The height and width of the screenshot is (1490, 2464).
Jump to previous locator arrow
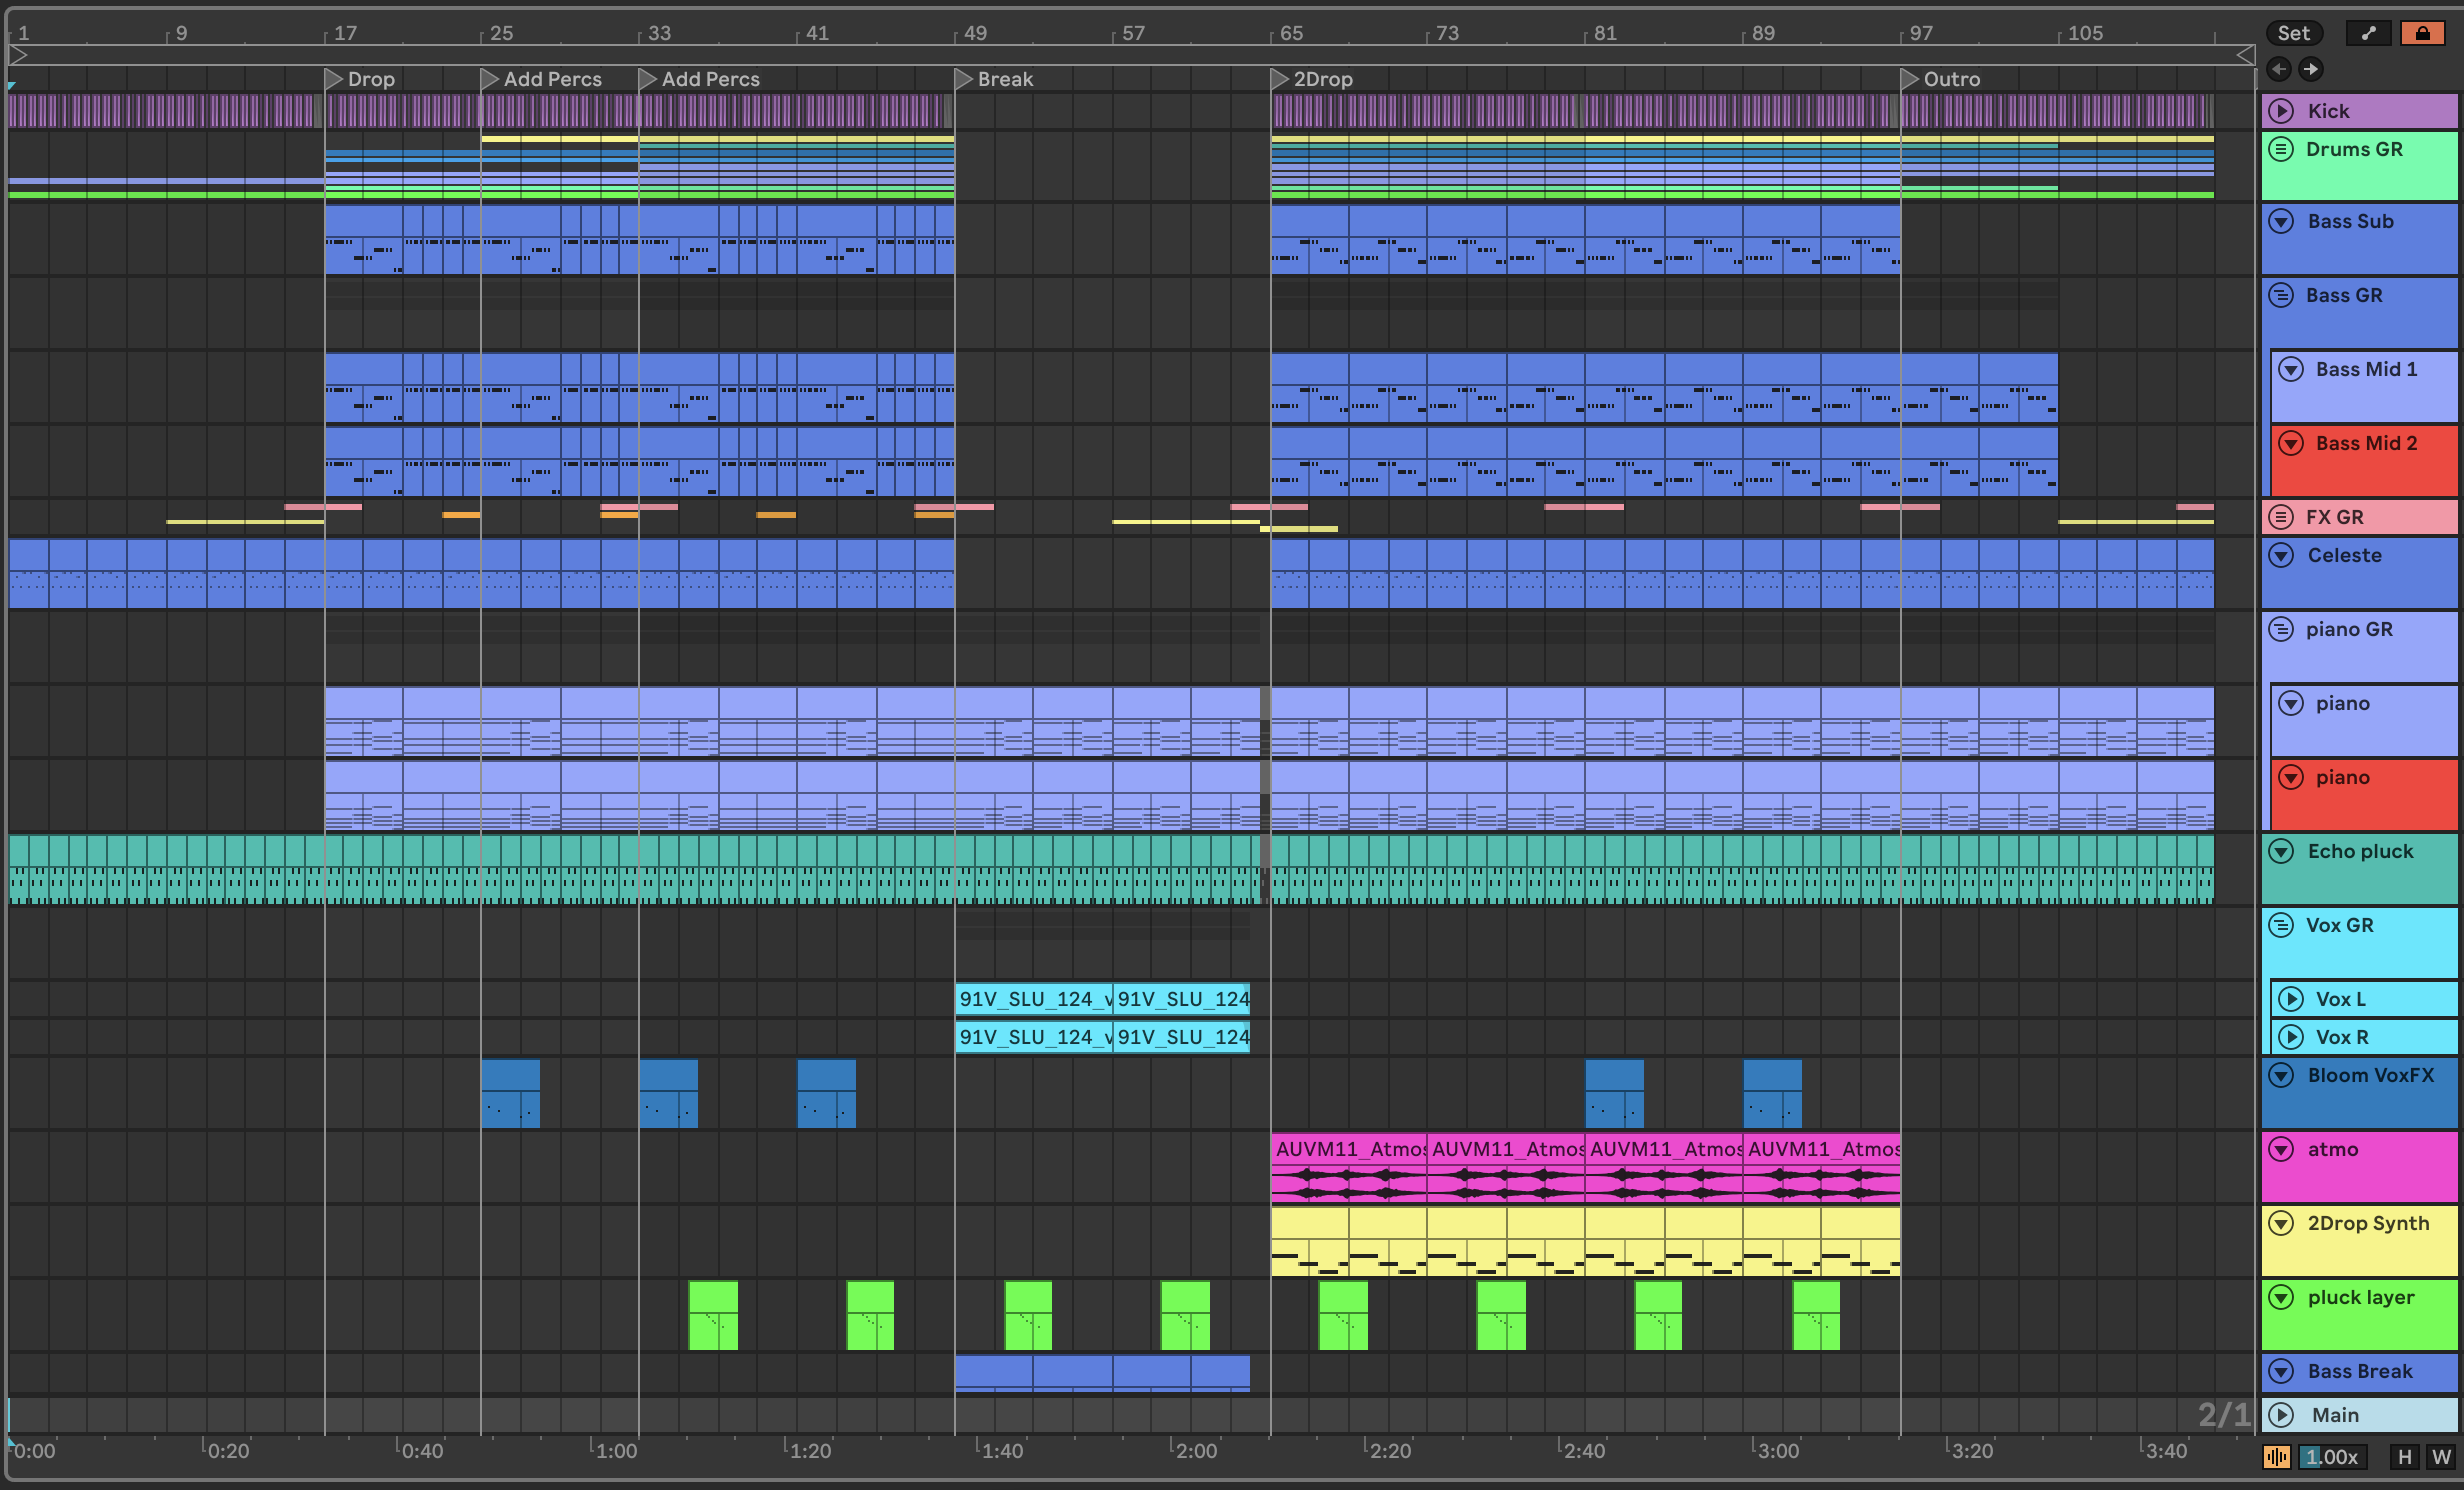coord(2279,69)
